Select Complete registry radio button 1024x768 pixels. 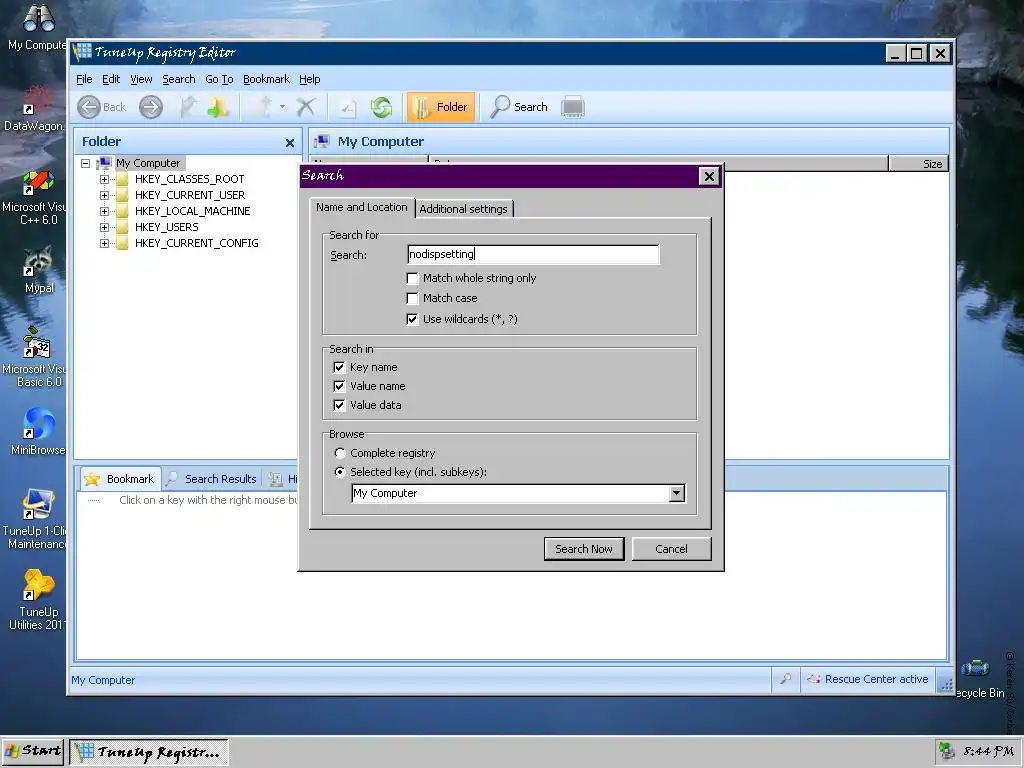[340, 453]
